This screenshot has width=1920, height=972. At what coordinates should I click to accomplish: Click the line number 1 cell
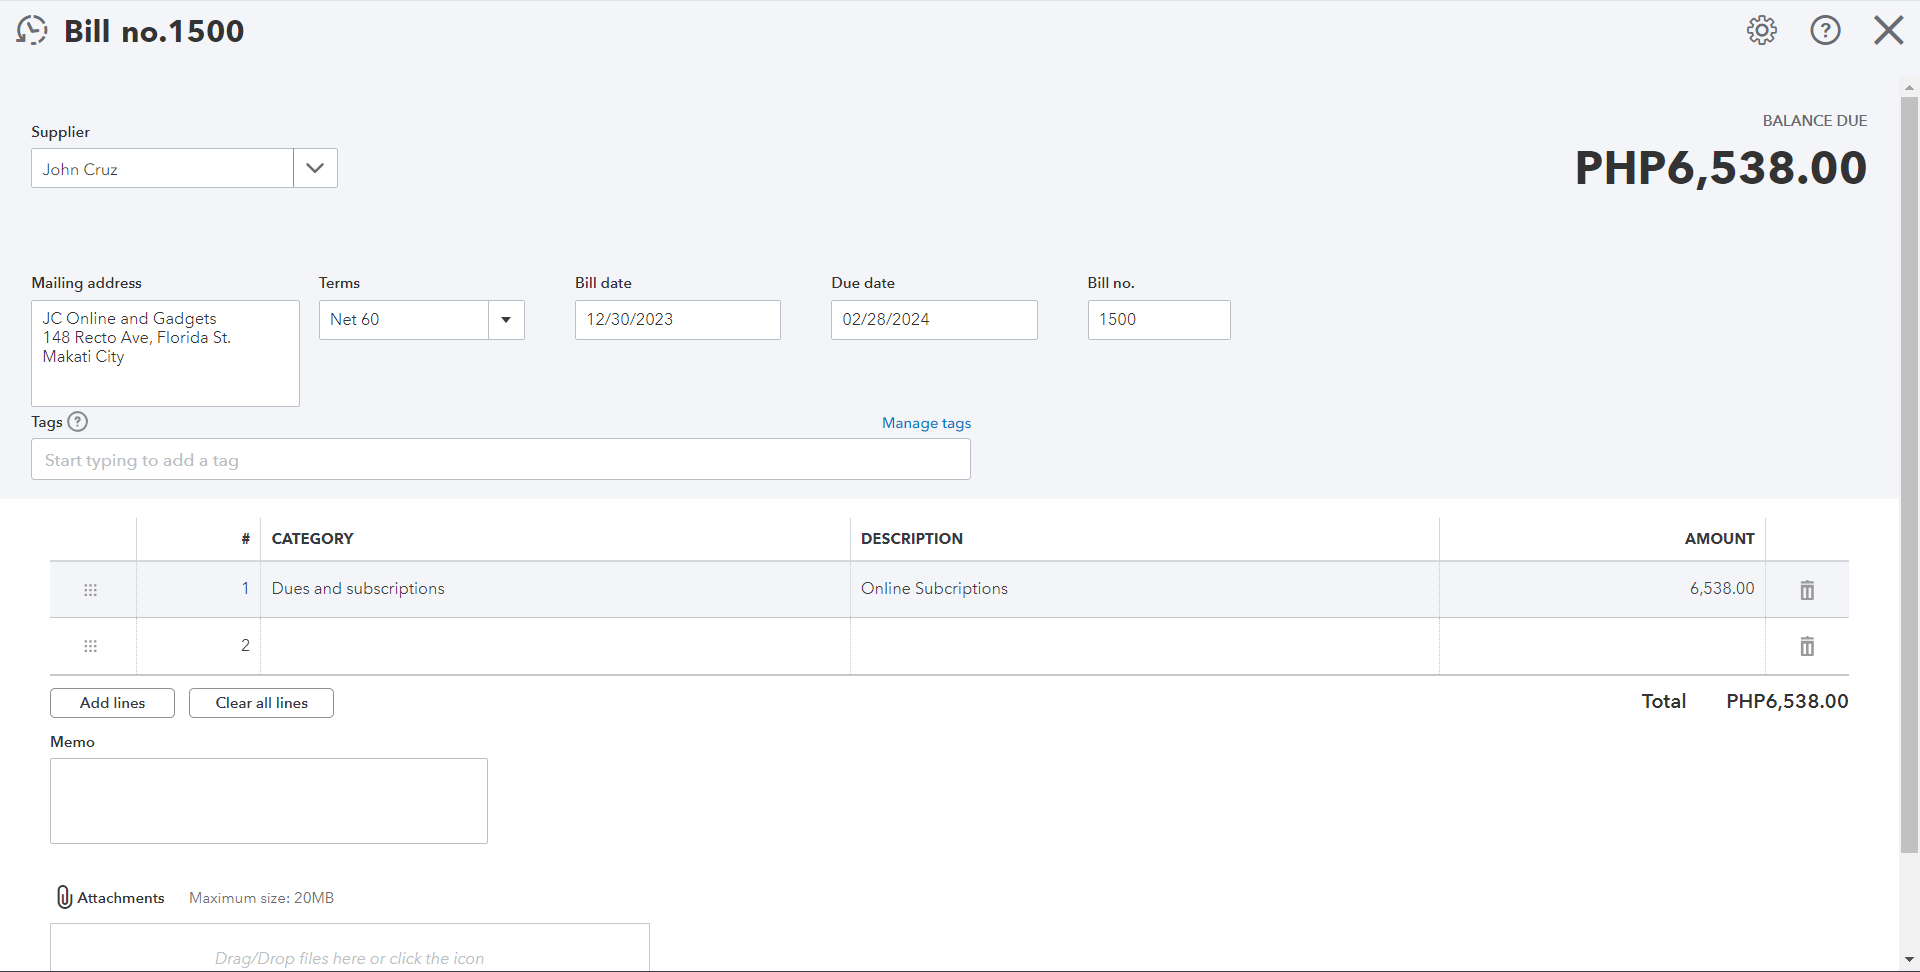(x=198, y=589)
